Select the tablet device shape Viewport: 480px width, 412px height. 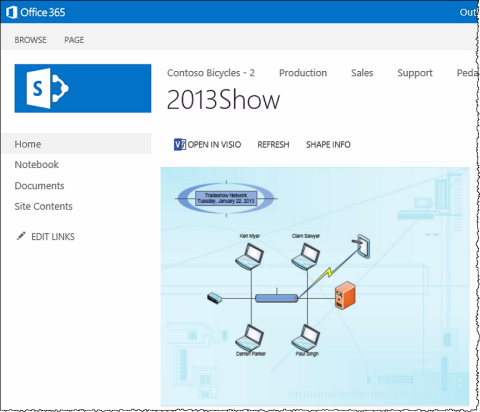click(x=362, y=247)
